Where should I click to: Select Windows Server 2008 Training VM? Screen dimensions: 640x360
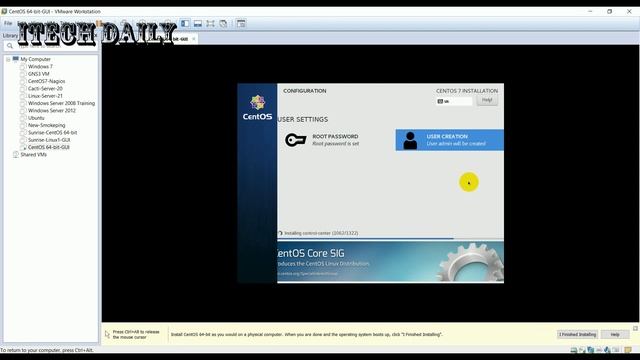tap(61, 103)
